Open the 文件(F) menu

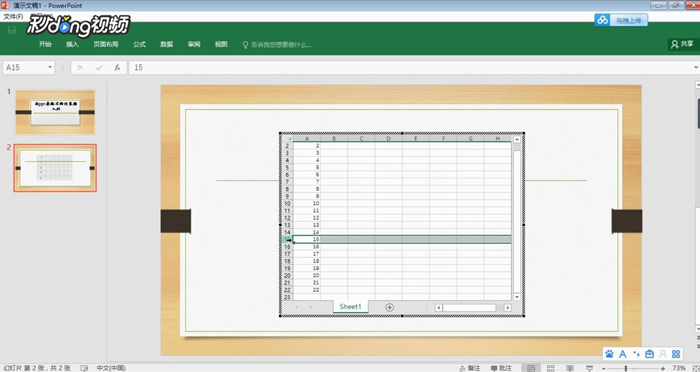coord(13,17)
